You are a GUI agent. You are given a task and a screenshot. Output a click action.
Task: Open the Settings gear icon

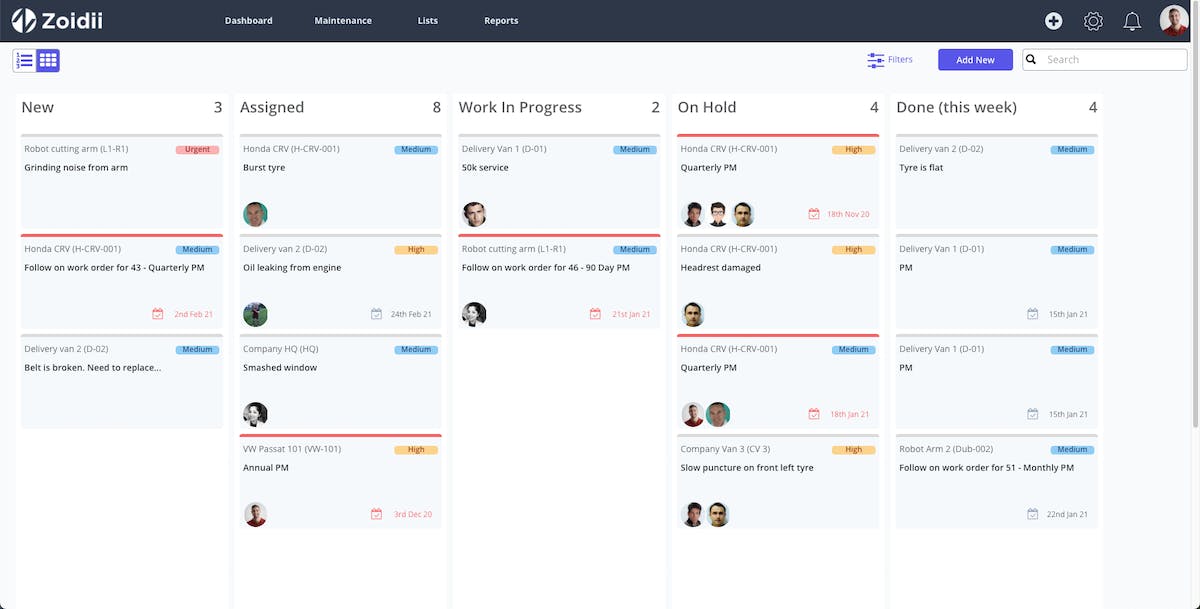pyautogui.click(x=1093, y=20)
